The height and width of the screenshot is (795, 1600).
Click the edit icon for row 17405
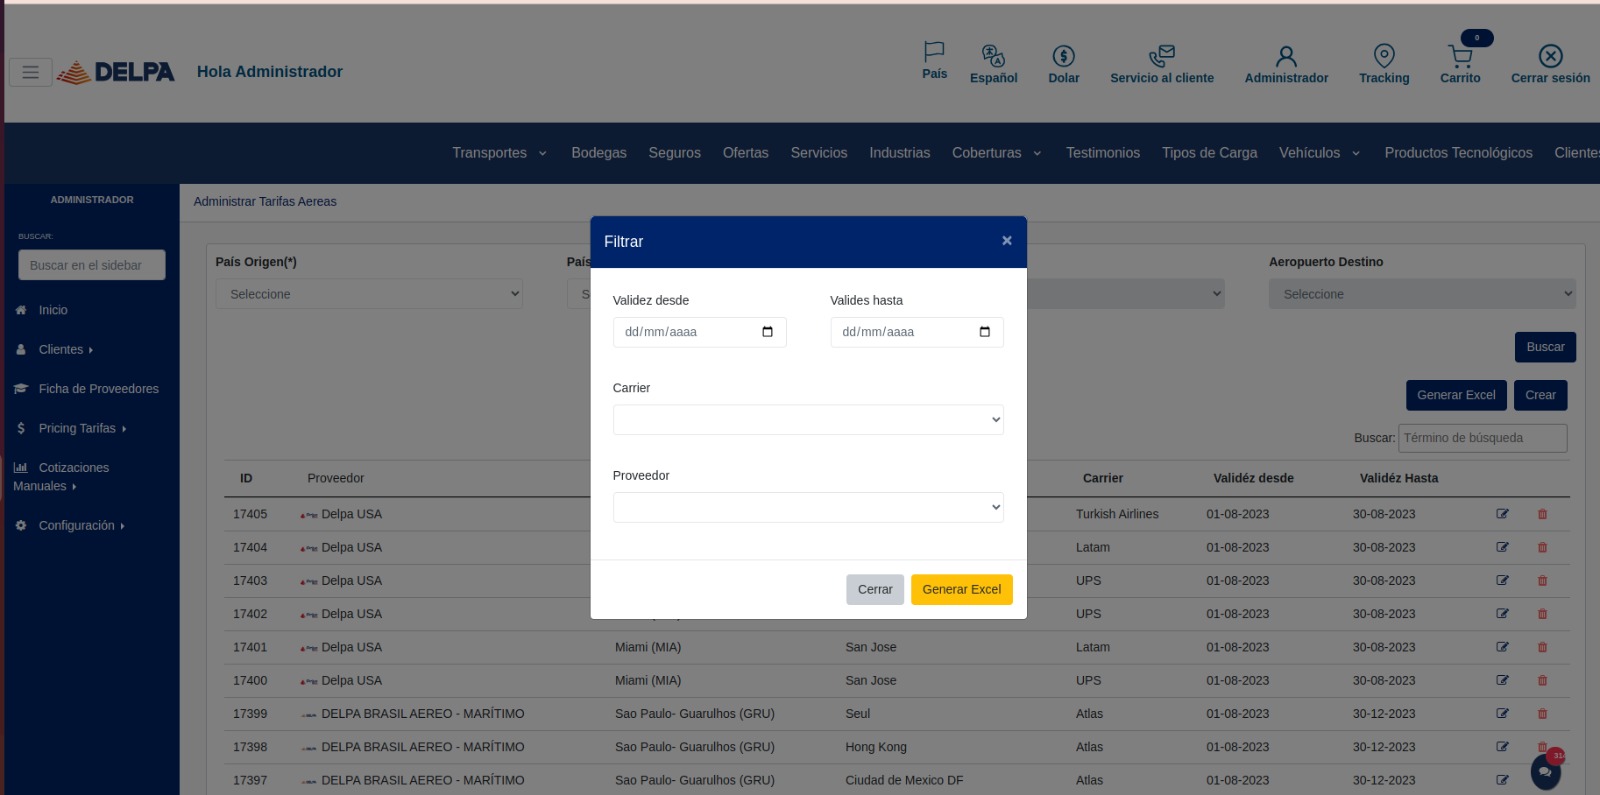[1502, 514]
